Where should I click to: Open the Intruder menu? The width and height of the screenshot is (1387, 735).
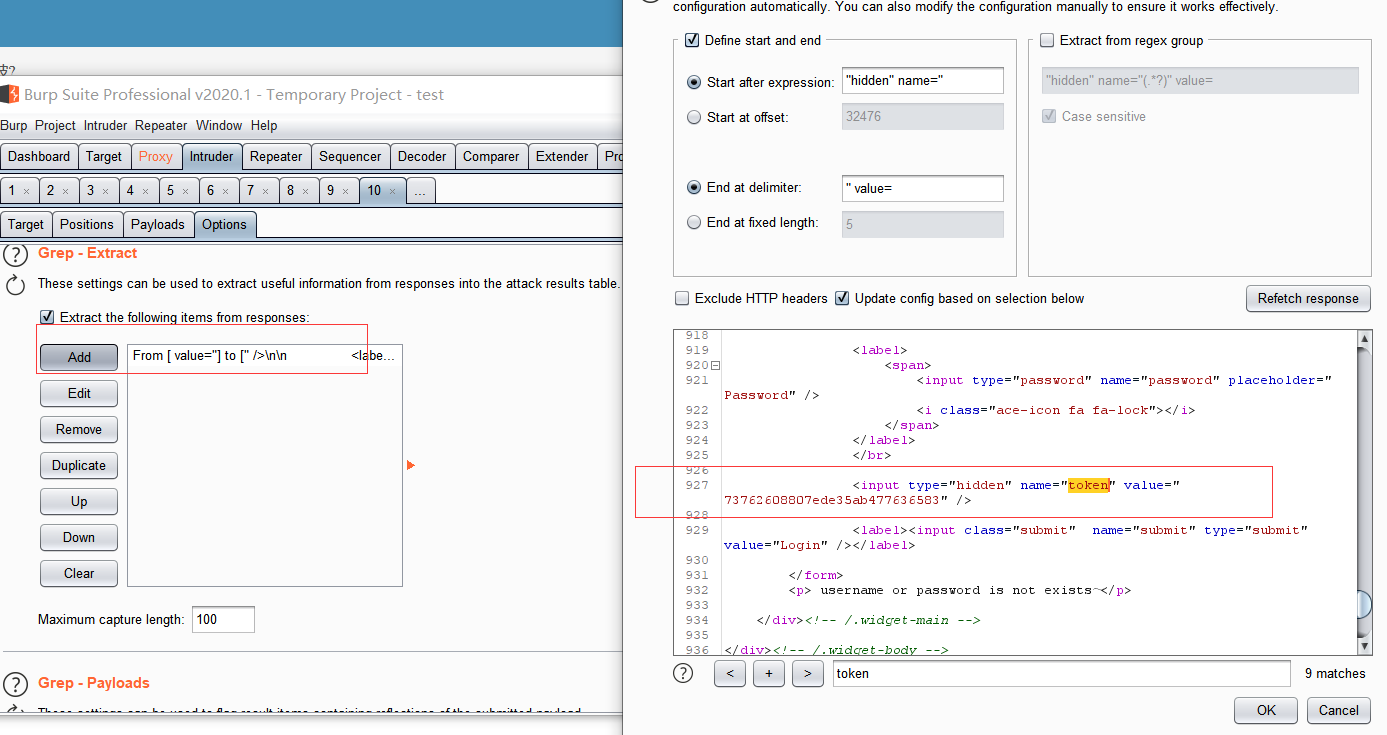tap(105, 125)
